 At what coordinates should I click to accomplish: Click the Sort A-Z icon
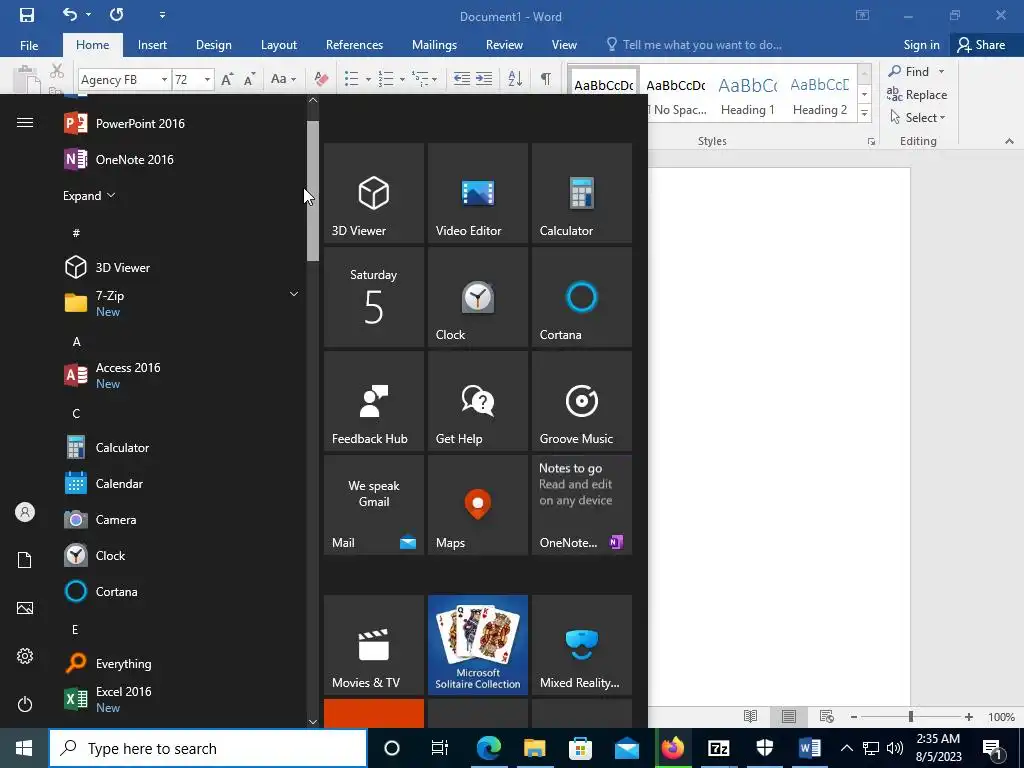[515, 79]
